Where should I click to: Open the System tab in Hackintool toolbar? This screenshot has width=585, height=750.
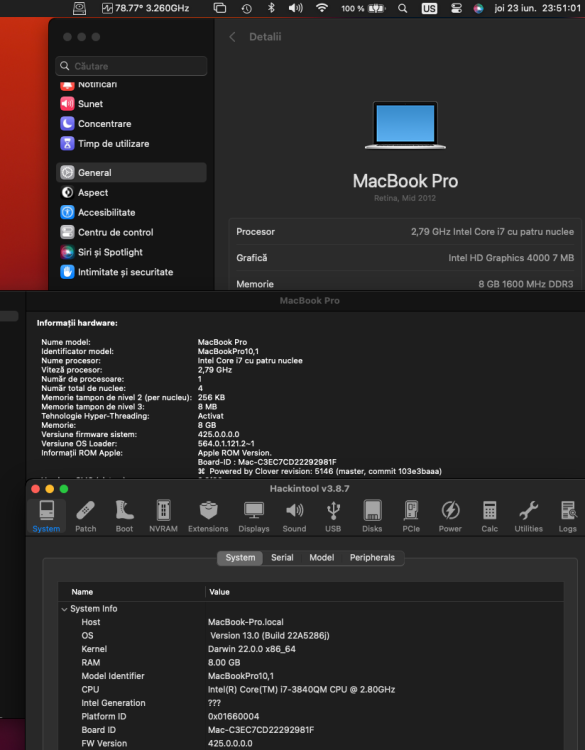pyautogui.click(x=46, y=516)
